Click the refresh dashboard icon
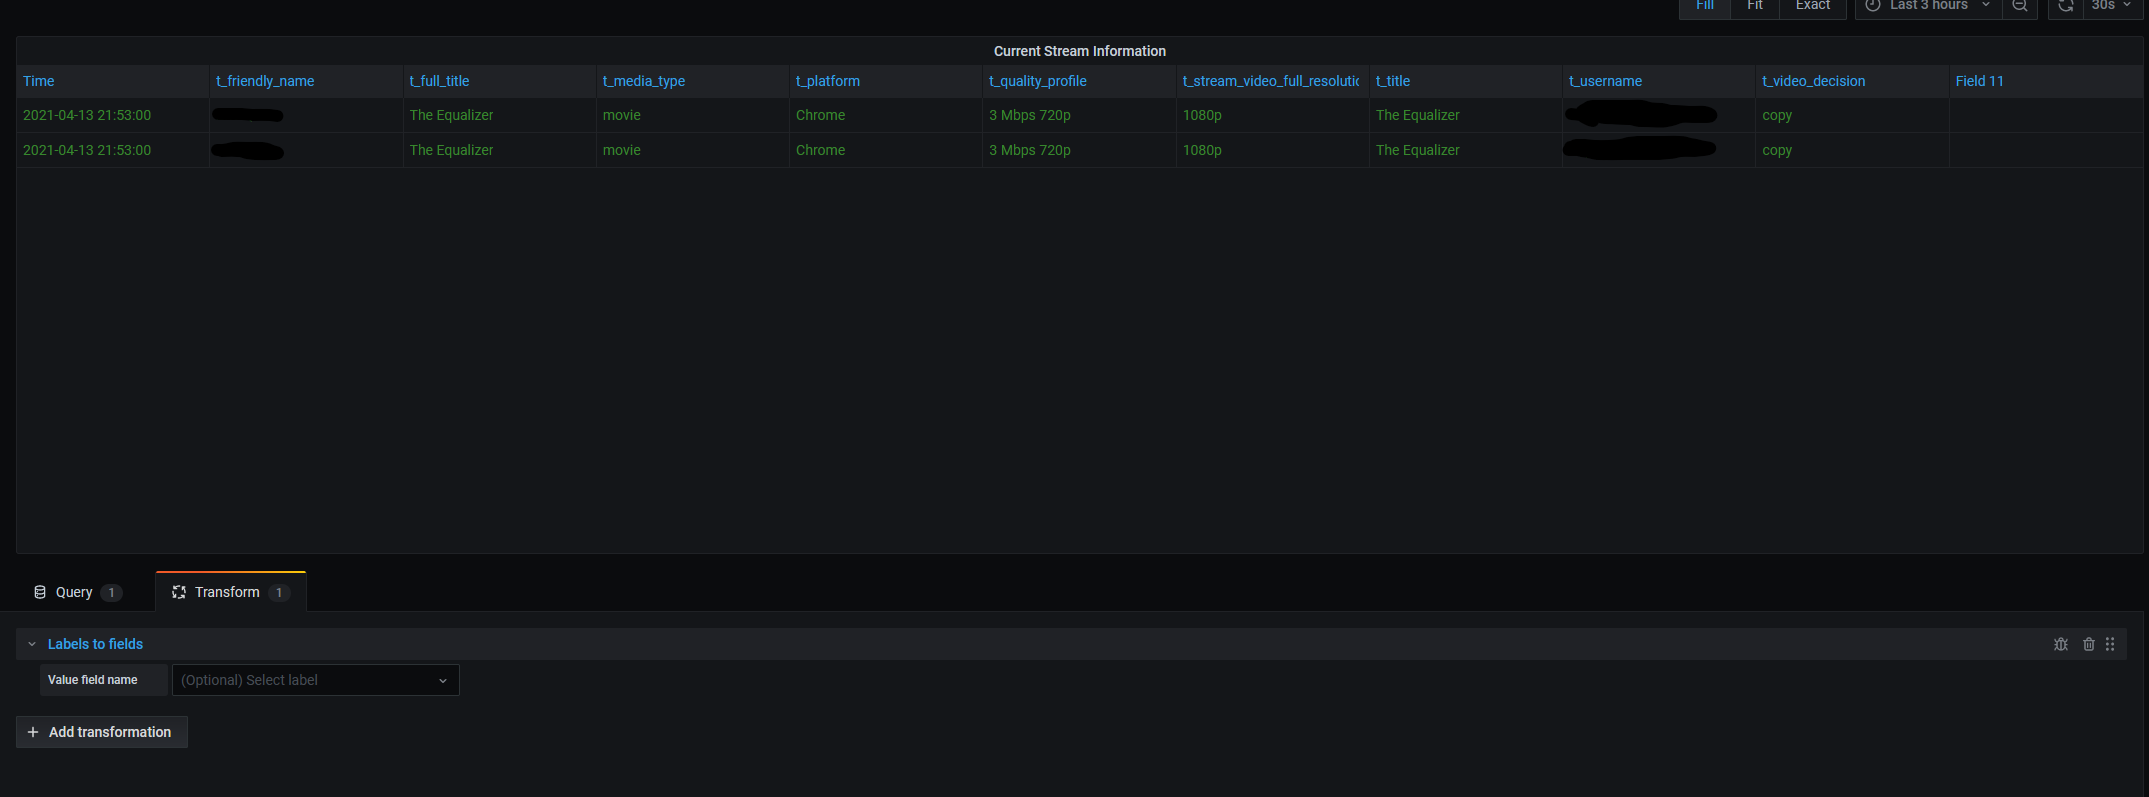Screen dimensions: 2149x797 [x=2065, y=6]
